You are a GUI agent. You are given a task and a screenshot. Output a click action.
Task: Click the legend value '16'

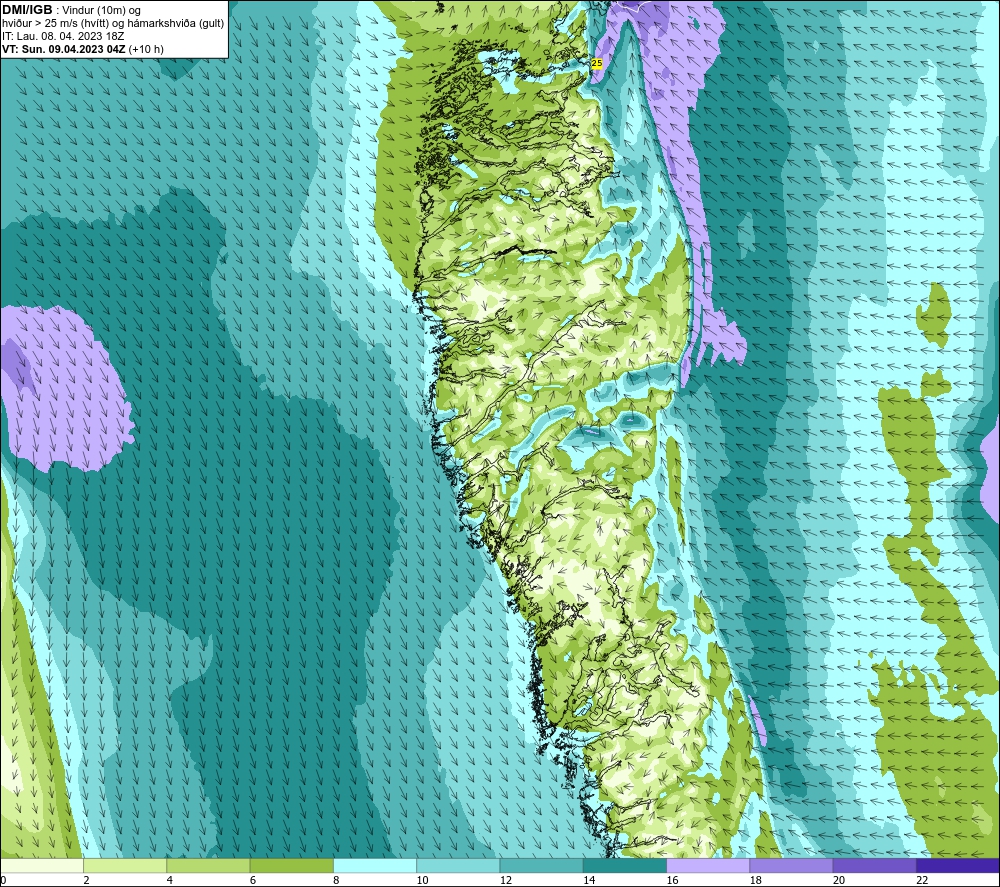tap(672, 880)
